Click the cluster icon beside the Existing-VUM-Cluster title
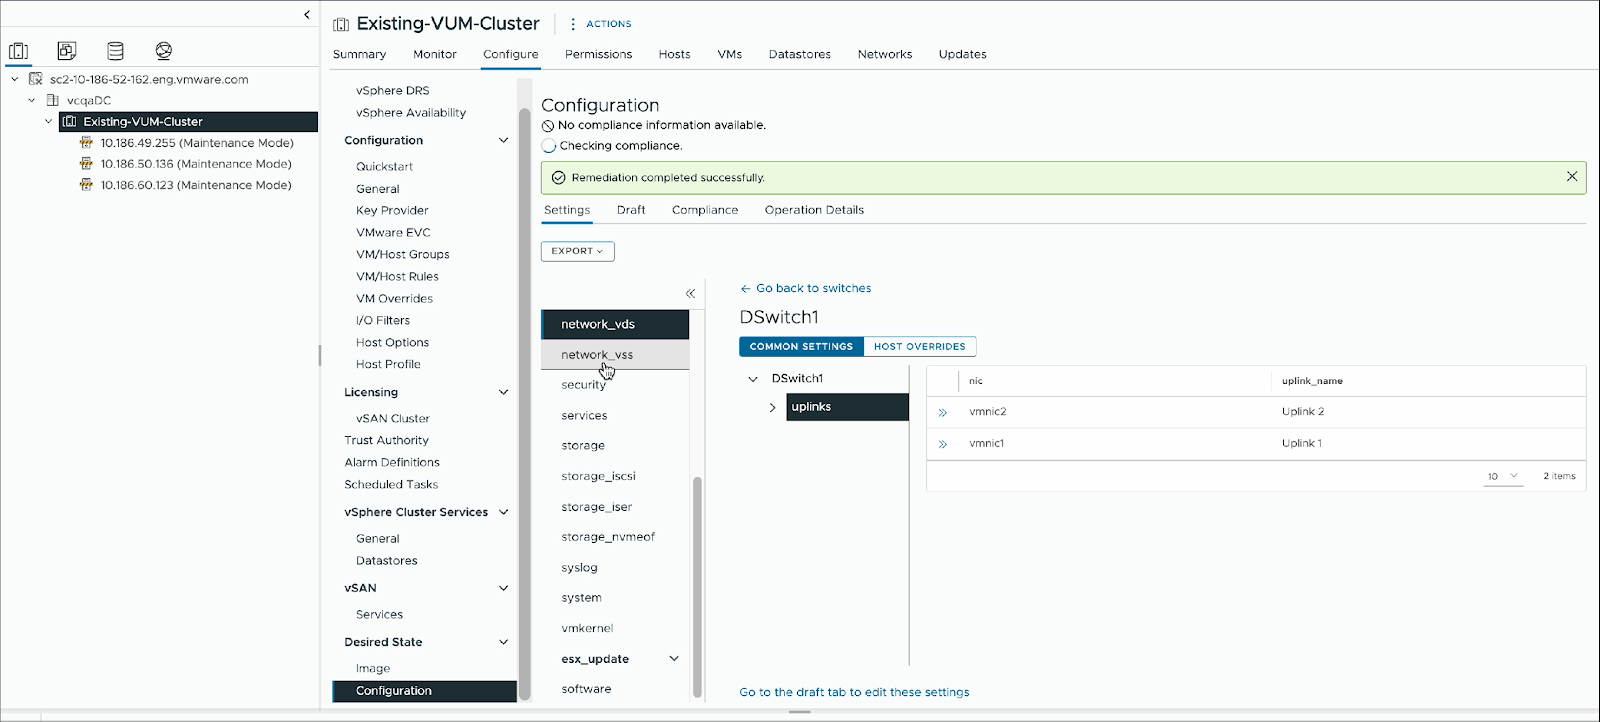Screen dimensions: 1600x722 click(341, 24)
